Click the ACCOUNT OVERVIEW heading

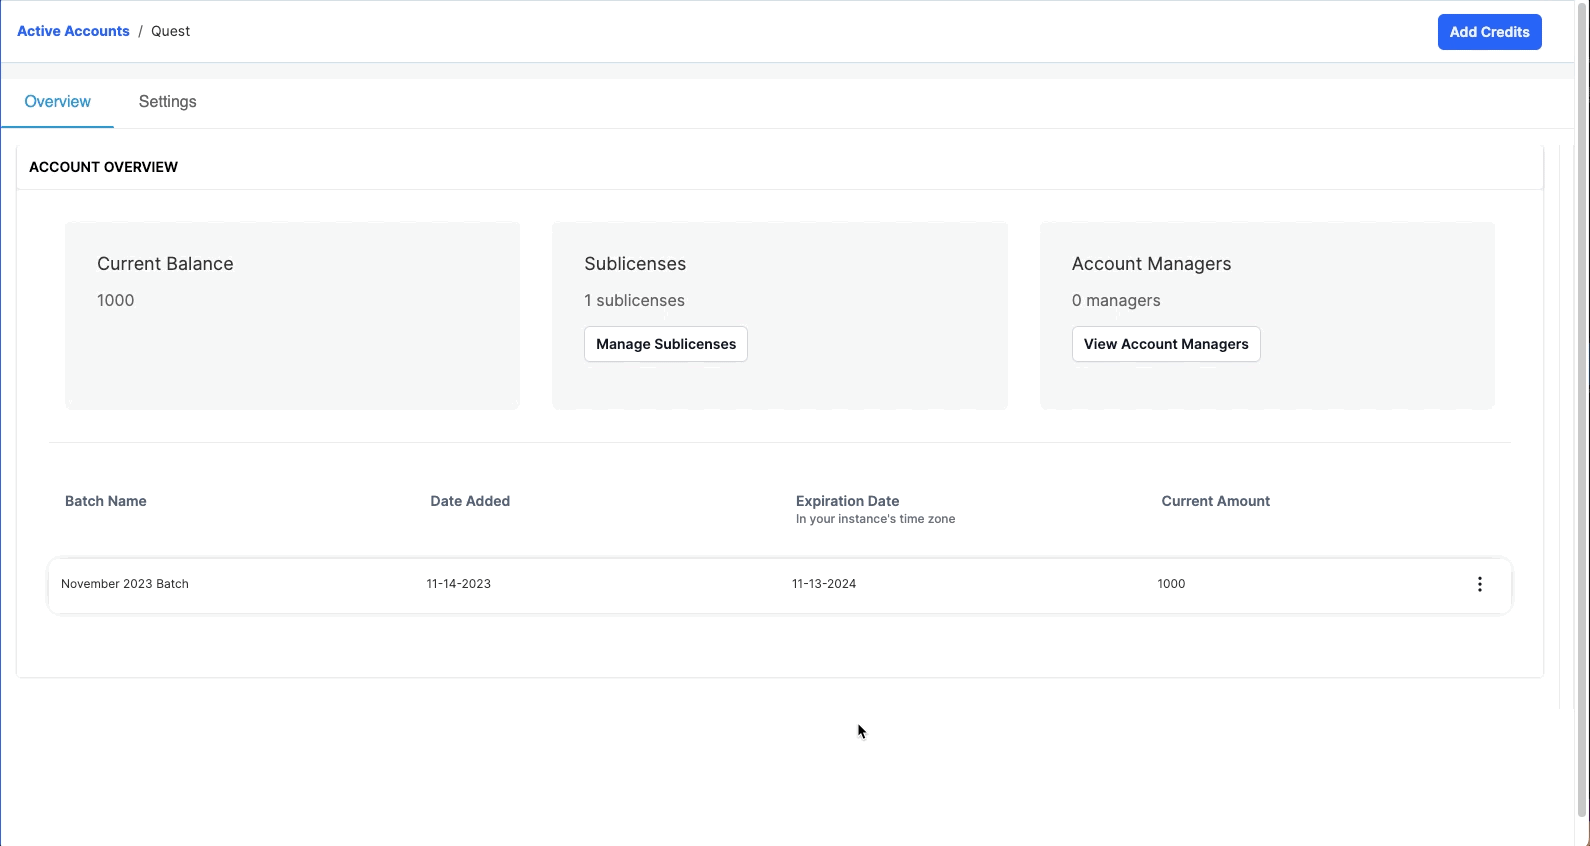click(x=104, y=167)
